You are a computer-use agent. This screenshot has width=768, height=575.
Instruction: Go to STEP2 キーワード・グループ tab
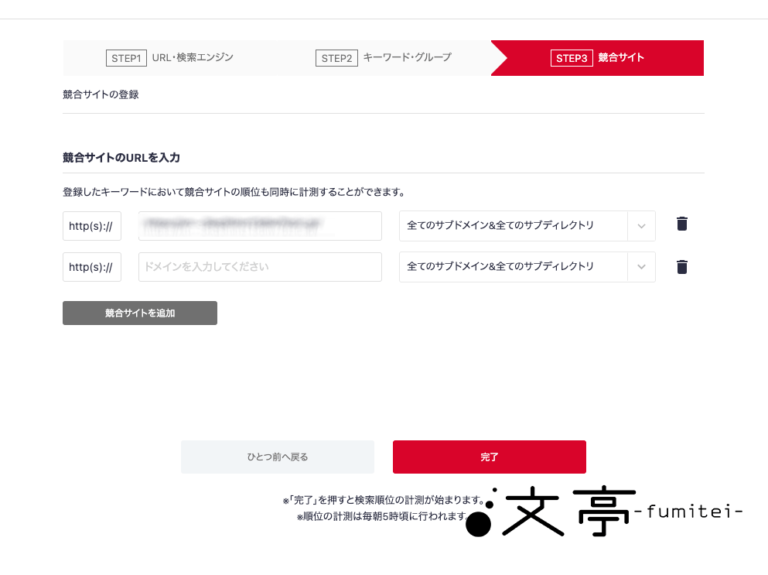click(384, 58)
